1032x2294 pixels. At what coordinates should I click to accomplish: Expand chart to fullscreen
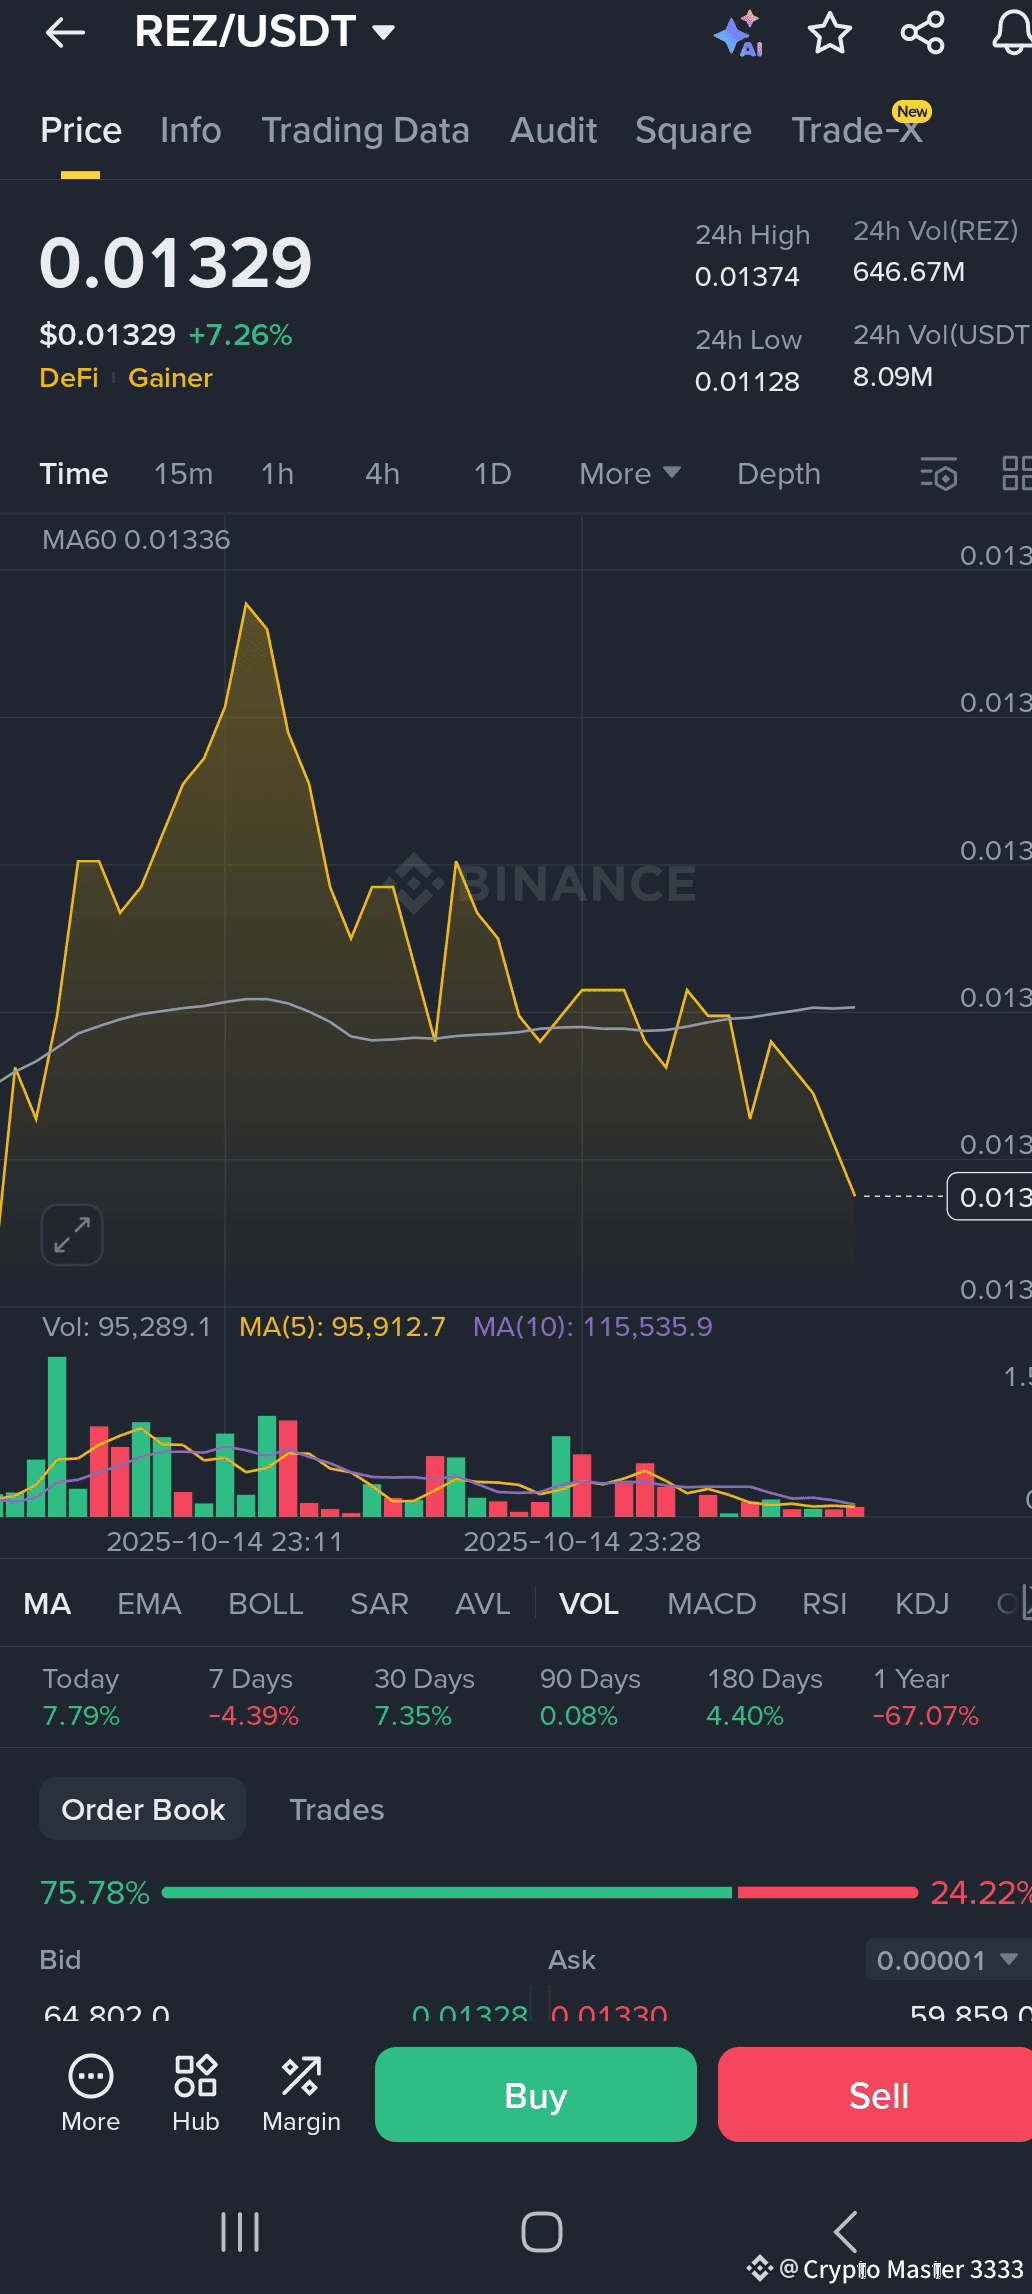pyautogui.click(x=72, y=1235)
